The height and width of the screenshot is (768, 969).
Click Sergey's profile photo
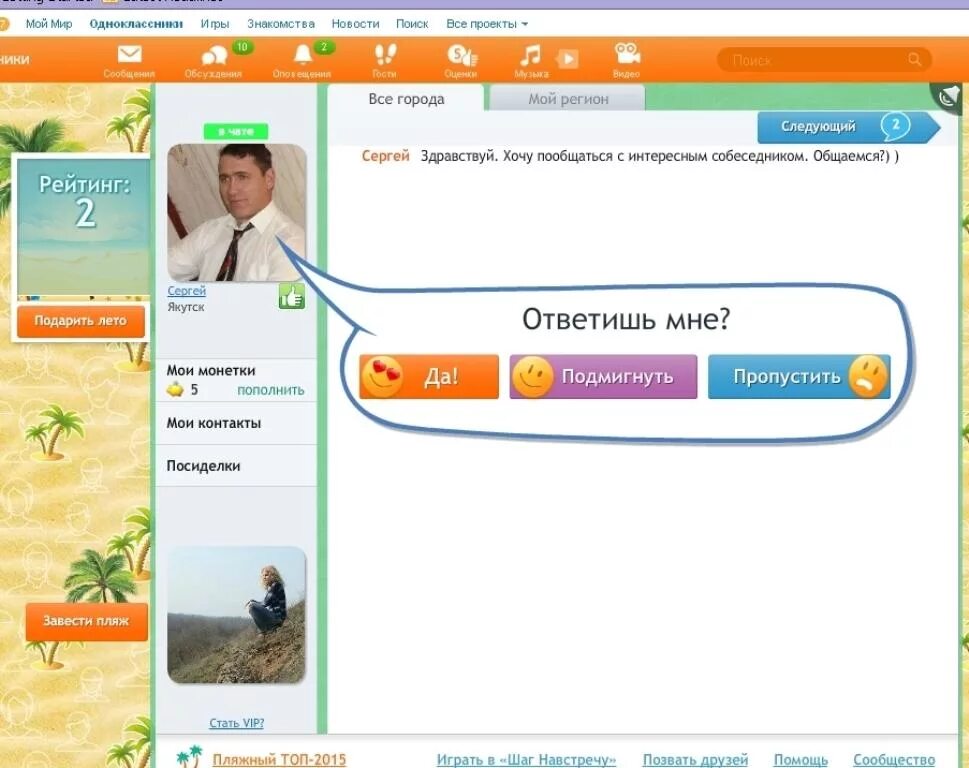(237, 213)
